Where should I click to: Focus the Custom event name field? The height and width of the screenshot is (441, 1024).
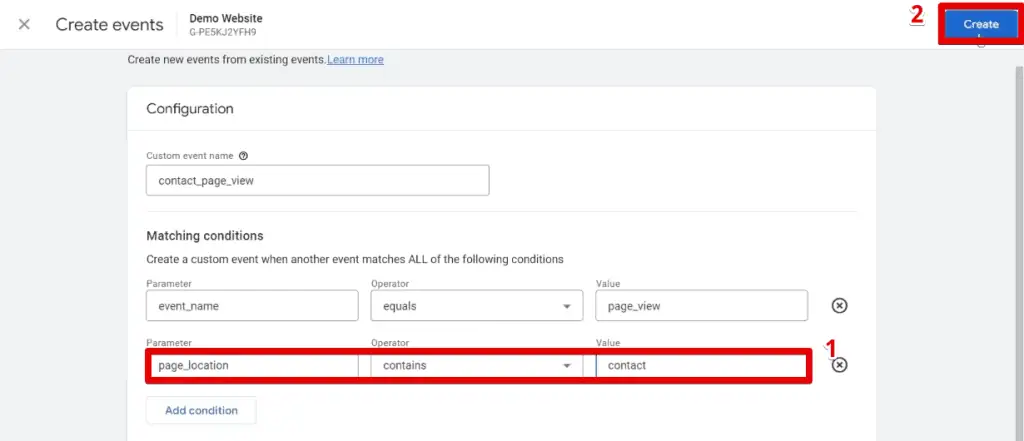(317, 180)
